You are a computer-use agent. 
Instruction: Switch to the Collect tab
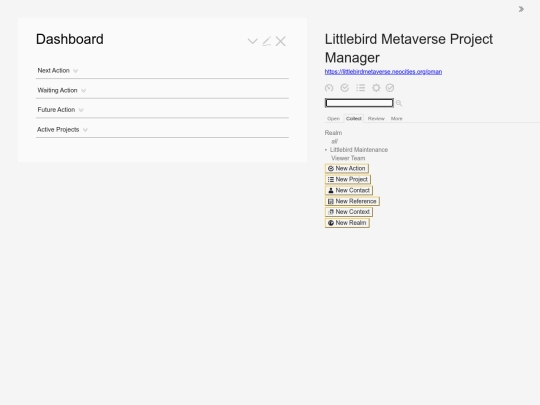coord(354,118)
